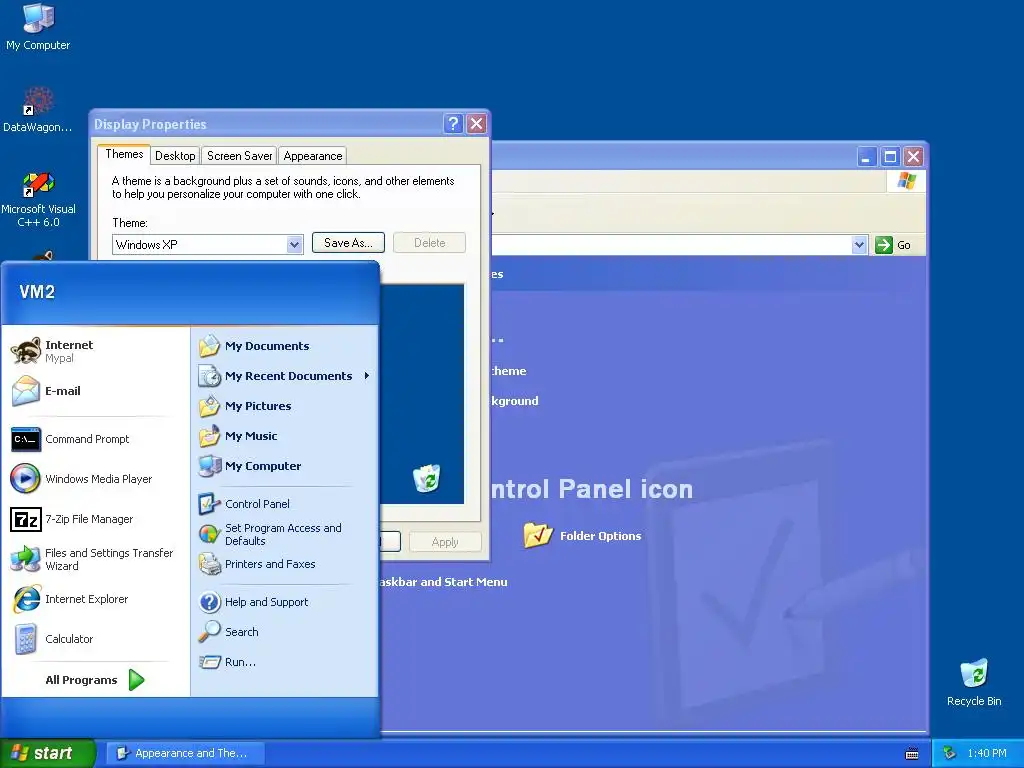Screen dimensions: 1024x768
Task: Open Taskbar and Start Menu link
Action: (443, 582)
